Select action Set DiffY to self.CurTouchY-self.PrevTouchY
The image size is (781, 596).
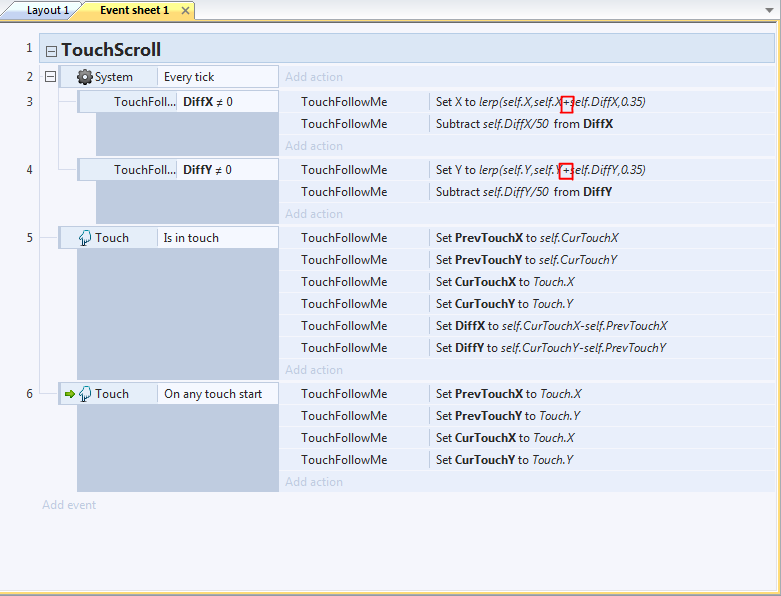(551, 348)
